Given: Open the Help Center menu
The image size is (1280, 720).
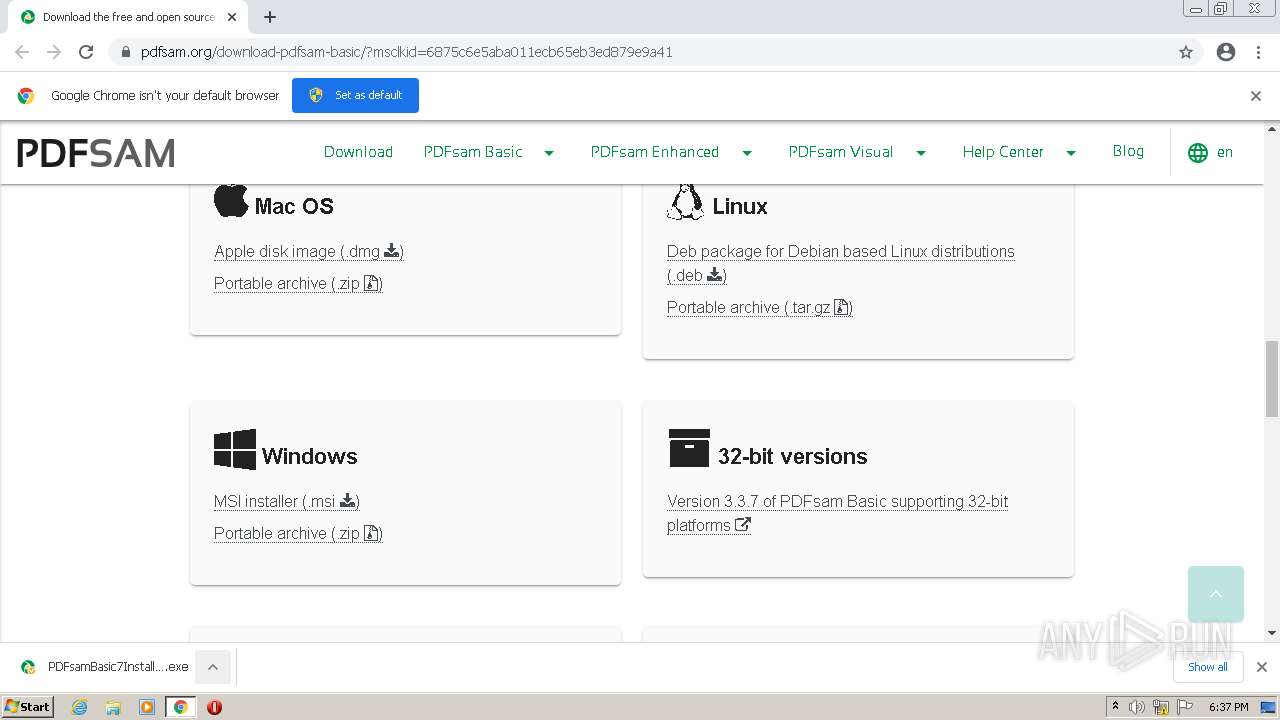Looking at the screenshot, I should tap(1003, 152).
